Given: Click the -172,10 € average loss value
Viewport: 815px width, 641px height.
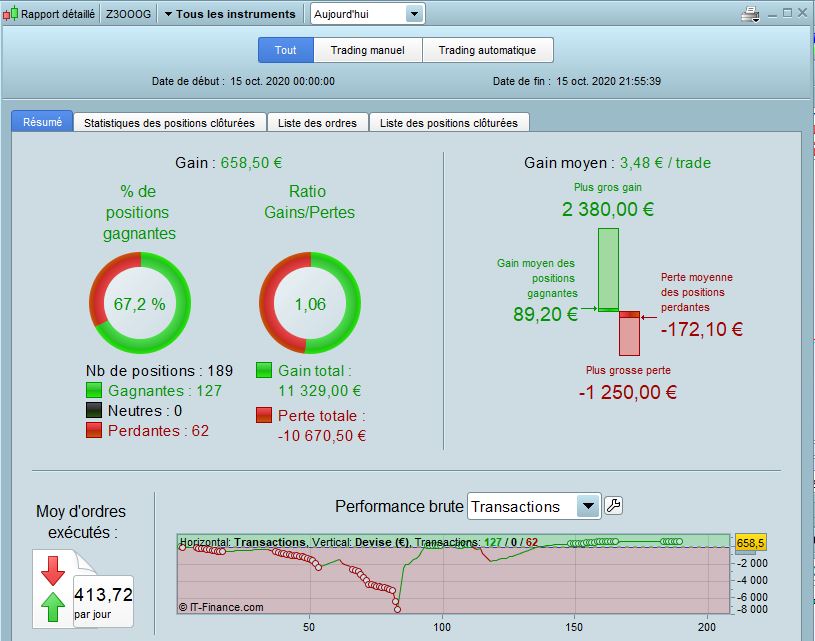Looking at the screenshot, I should pos(702,329).
